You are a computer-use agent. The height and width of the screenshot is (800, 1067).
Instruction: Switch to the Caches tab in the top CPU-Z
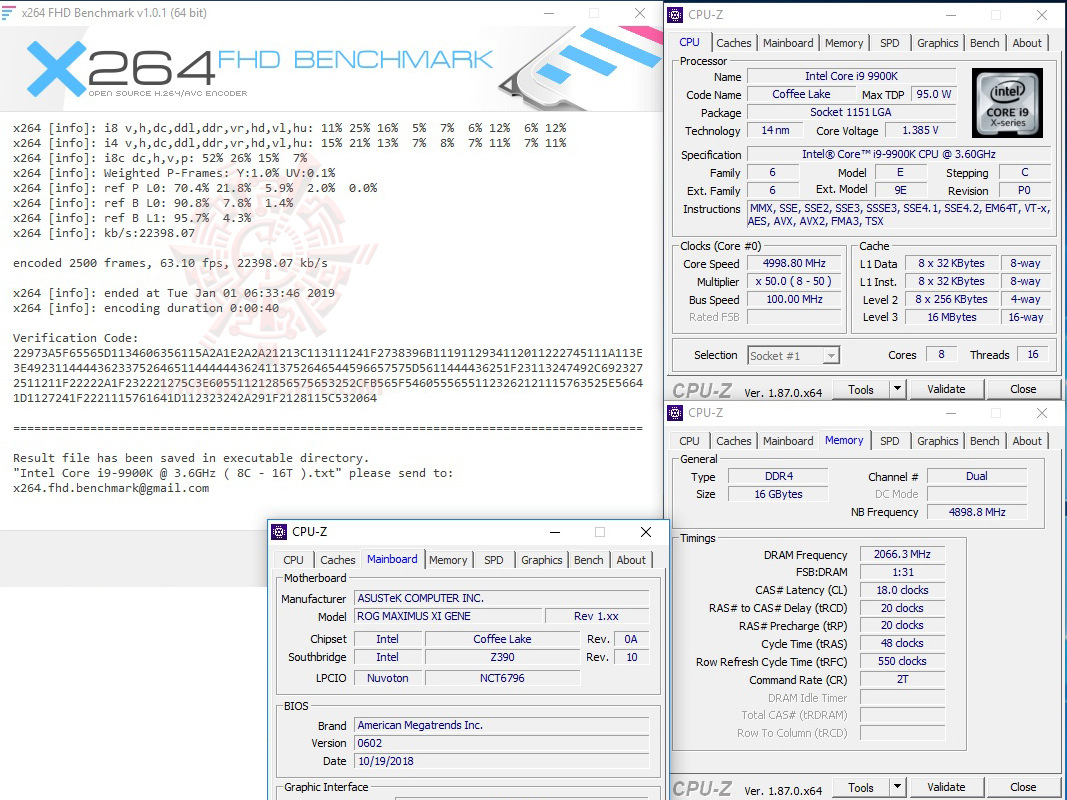pyautogui.click(x=734, y=42)
